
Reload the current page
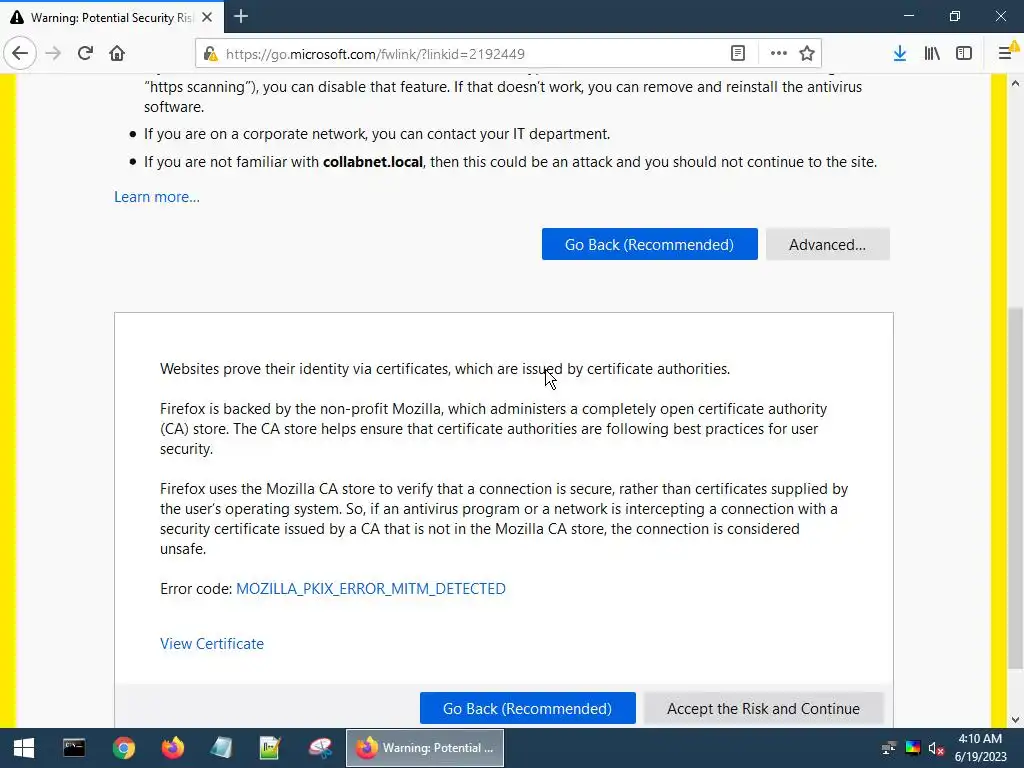tap(85, 54)
